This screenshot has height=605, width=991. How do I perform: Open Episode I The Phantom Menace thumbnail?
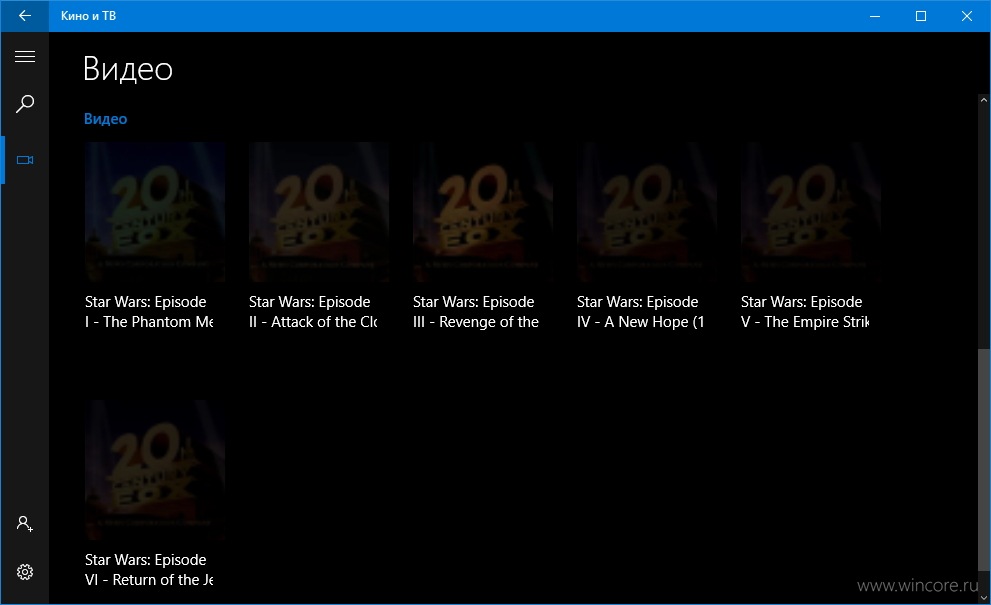pyautogui.click(x=155, y=212)
